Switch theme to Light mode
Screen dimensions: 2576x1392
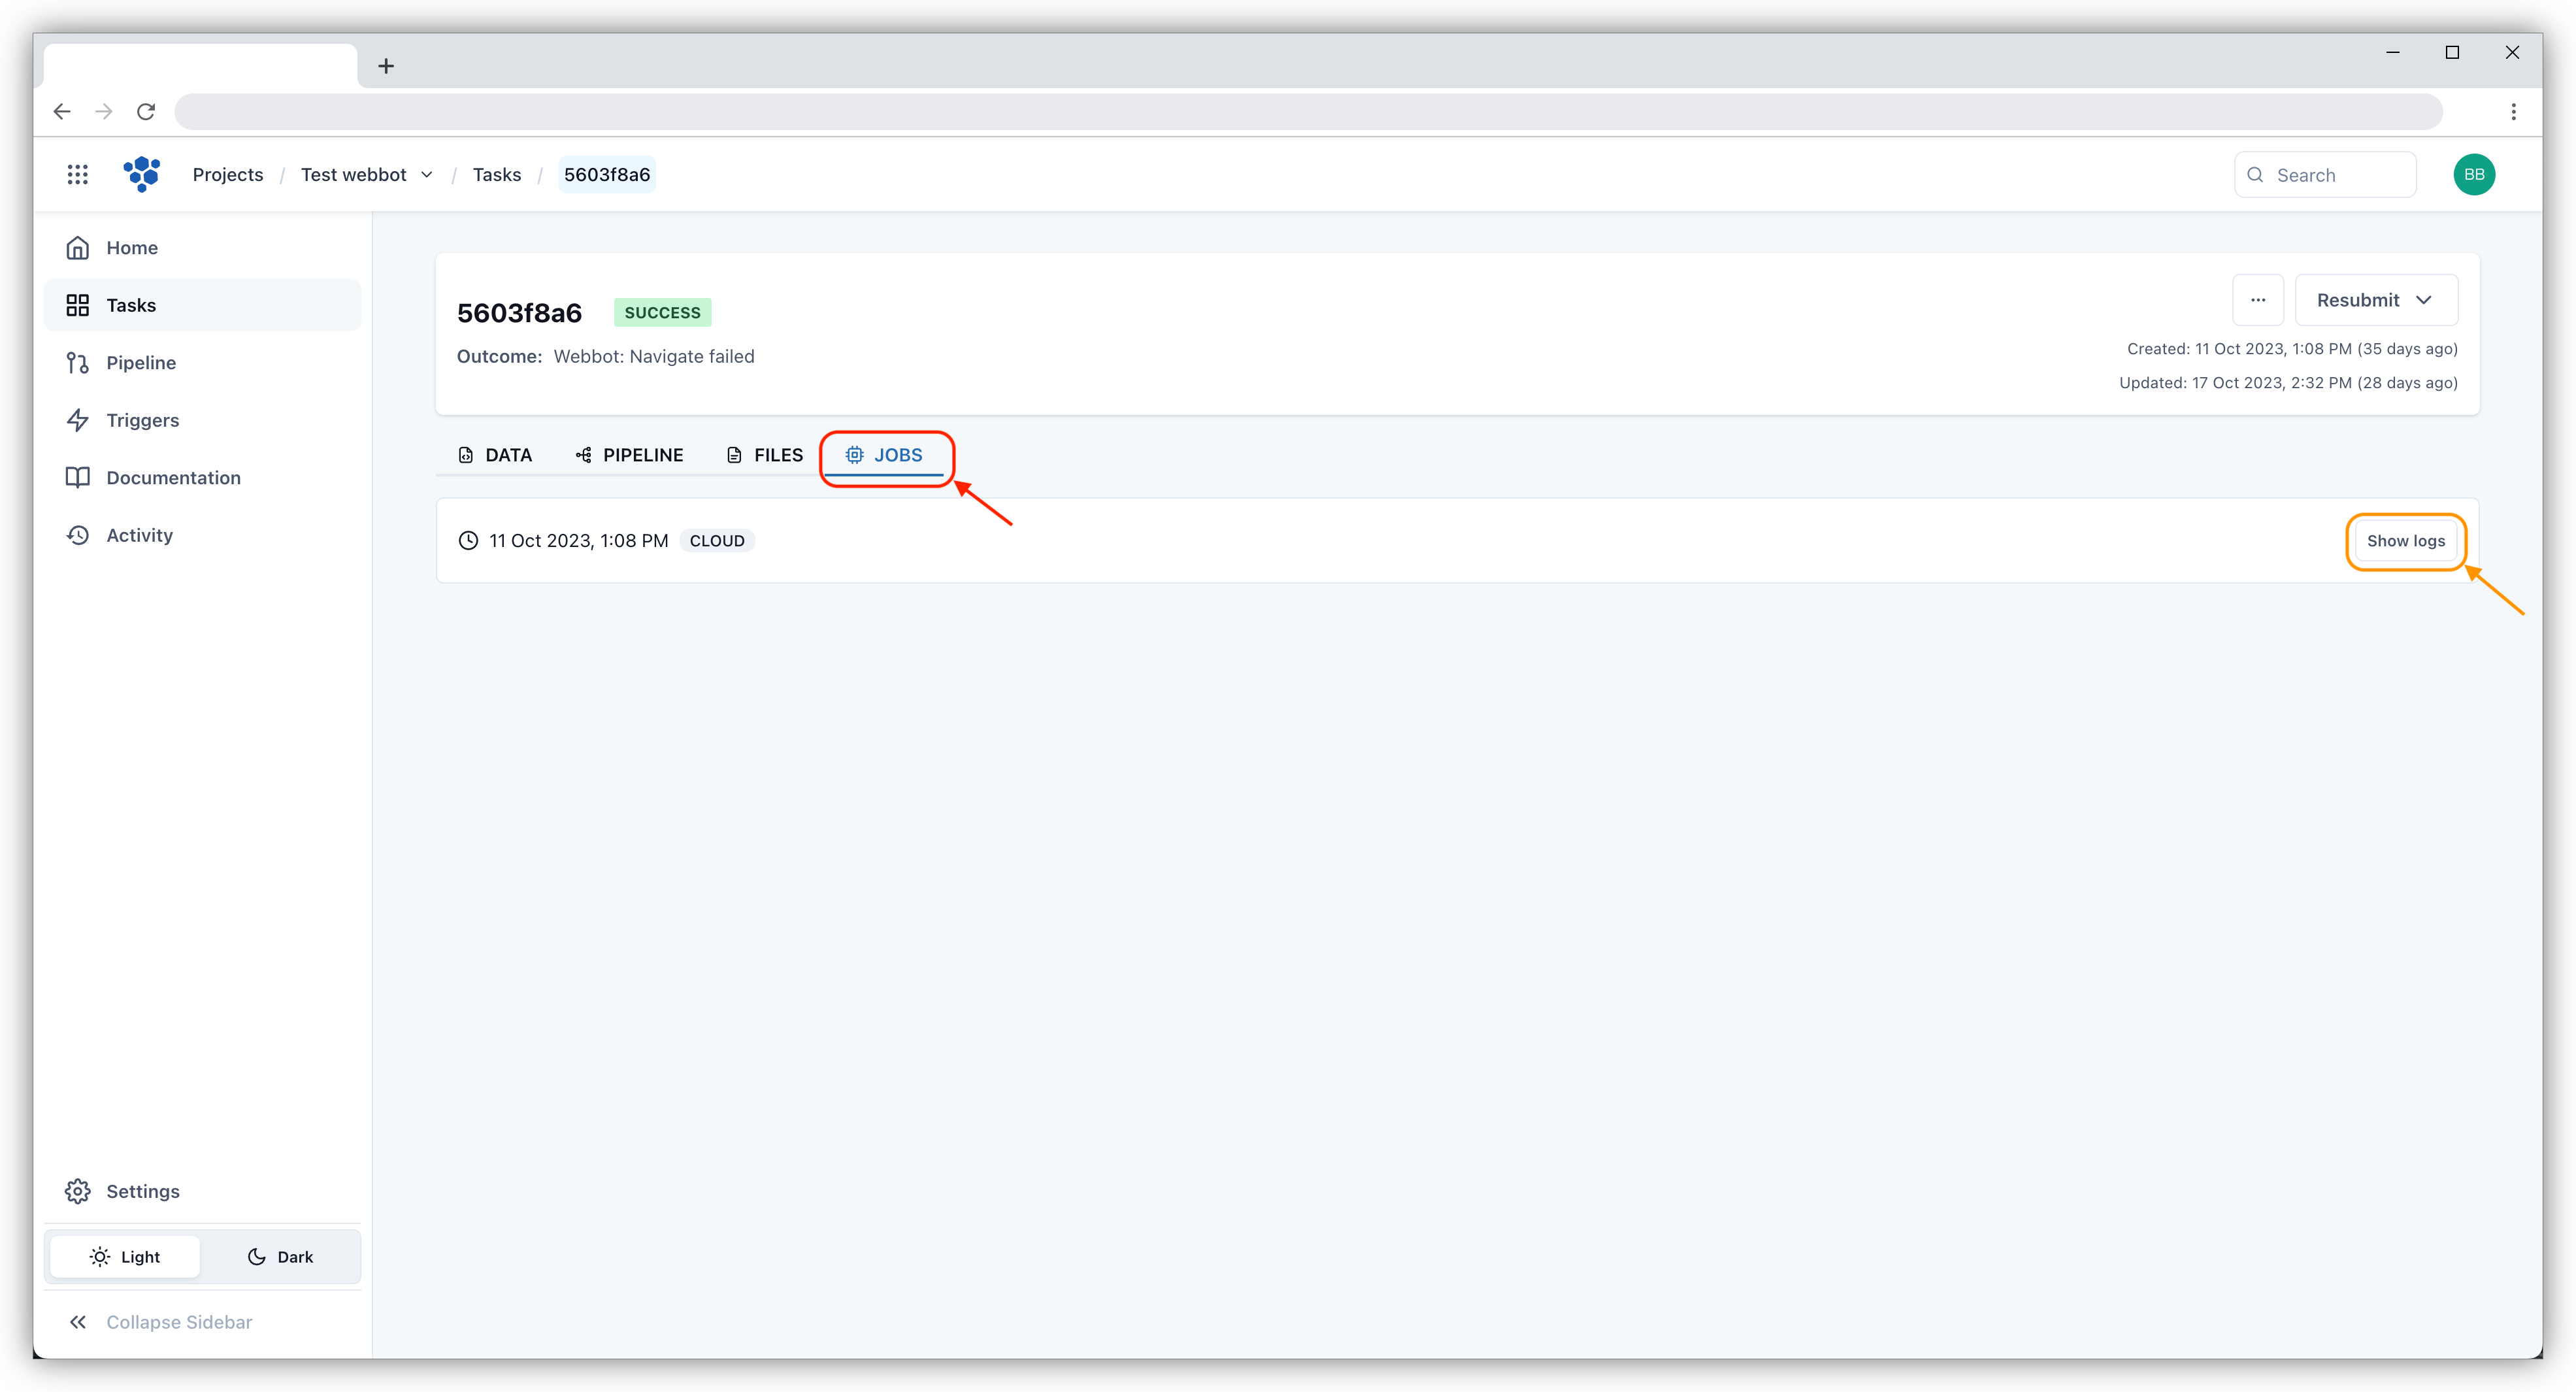point(124,1256)
